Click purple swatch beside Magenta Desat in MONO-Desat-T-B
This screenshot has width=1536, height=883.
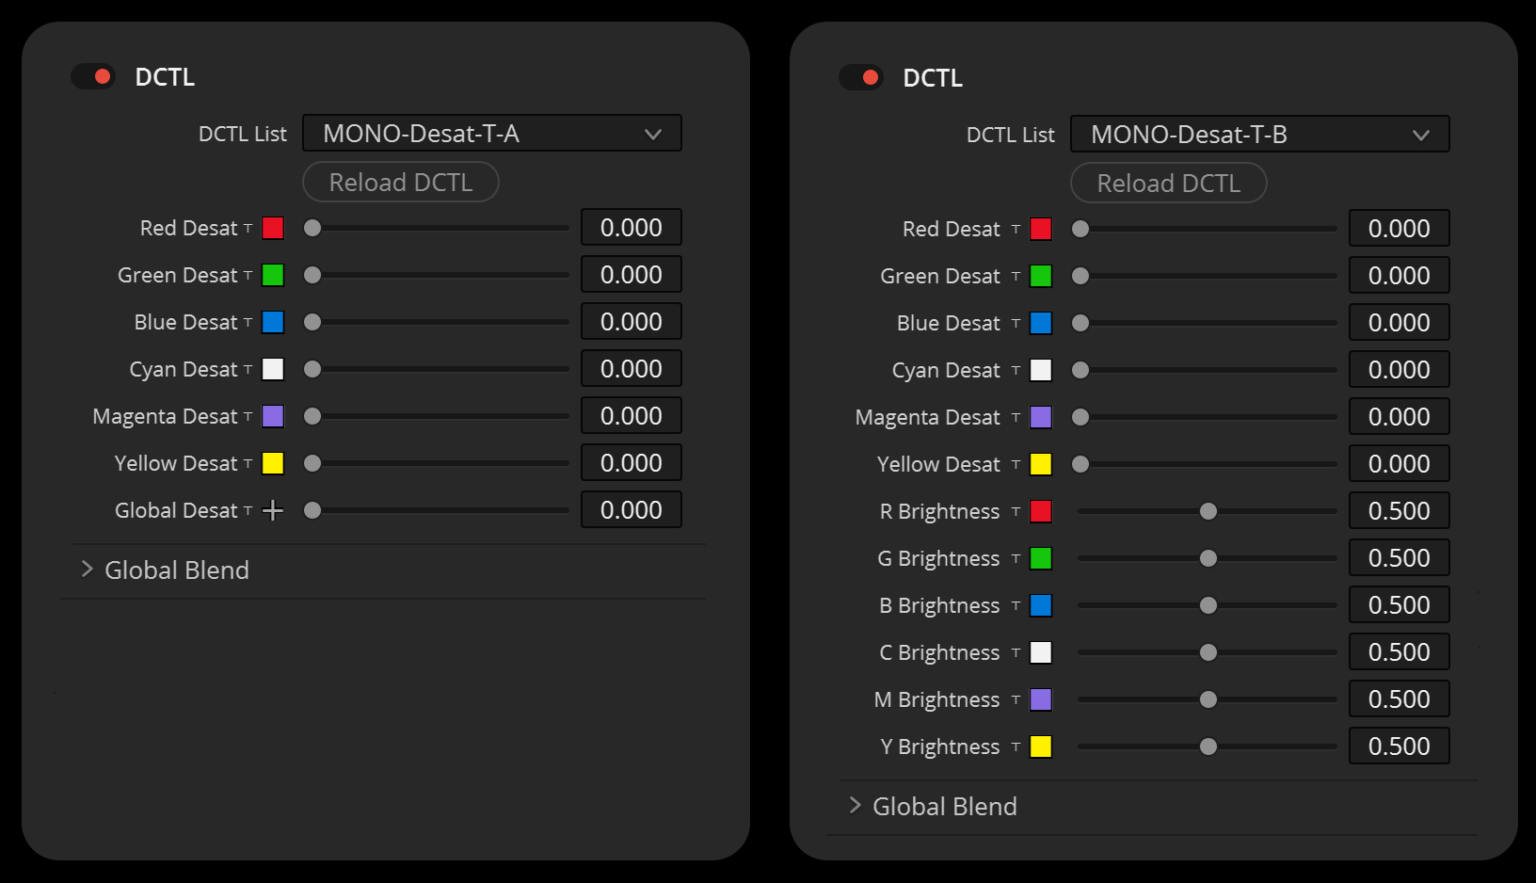1041,417
